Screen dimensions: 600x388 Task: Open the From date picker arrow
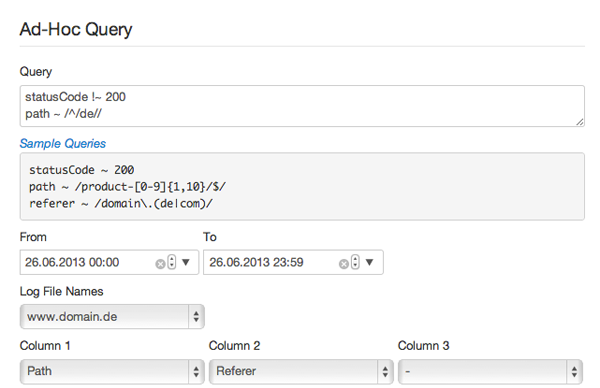coord(186,262)
